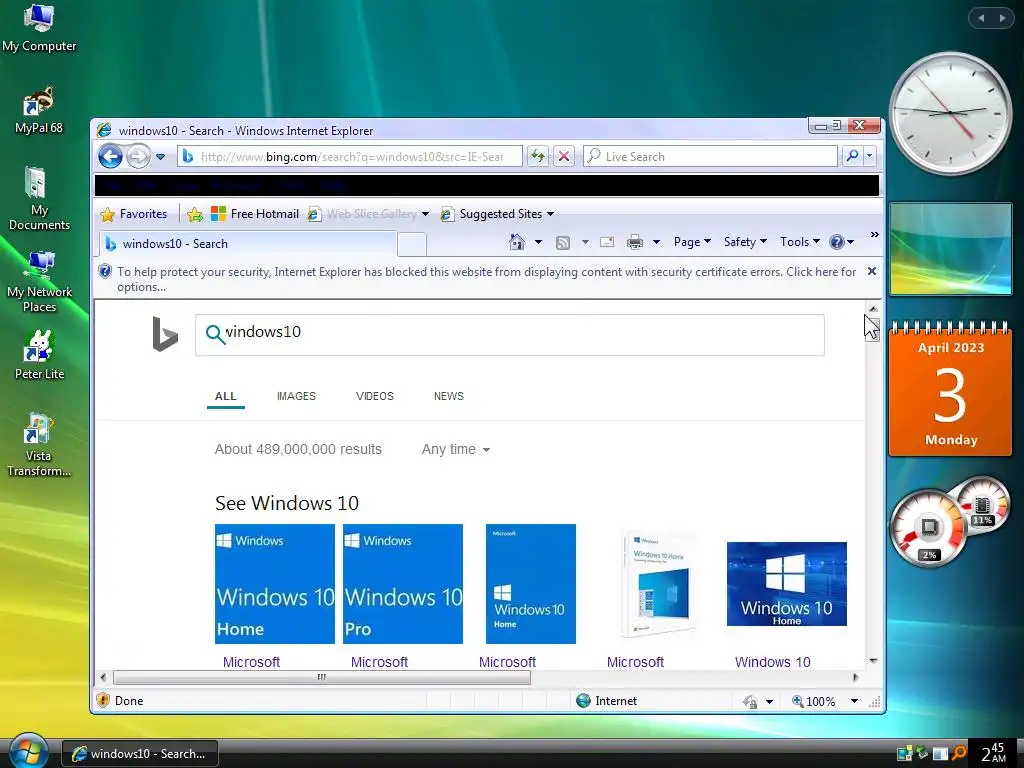The width and height of the screenshot is (1024, 768).
Task: Open the Safety menu
Action: [x=745, y=242]
